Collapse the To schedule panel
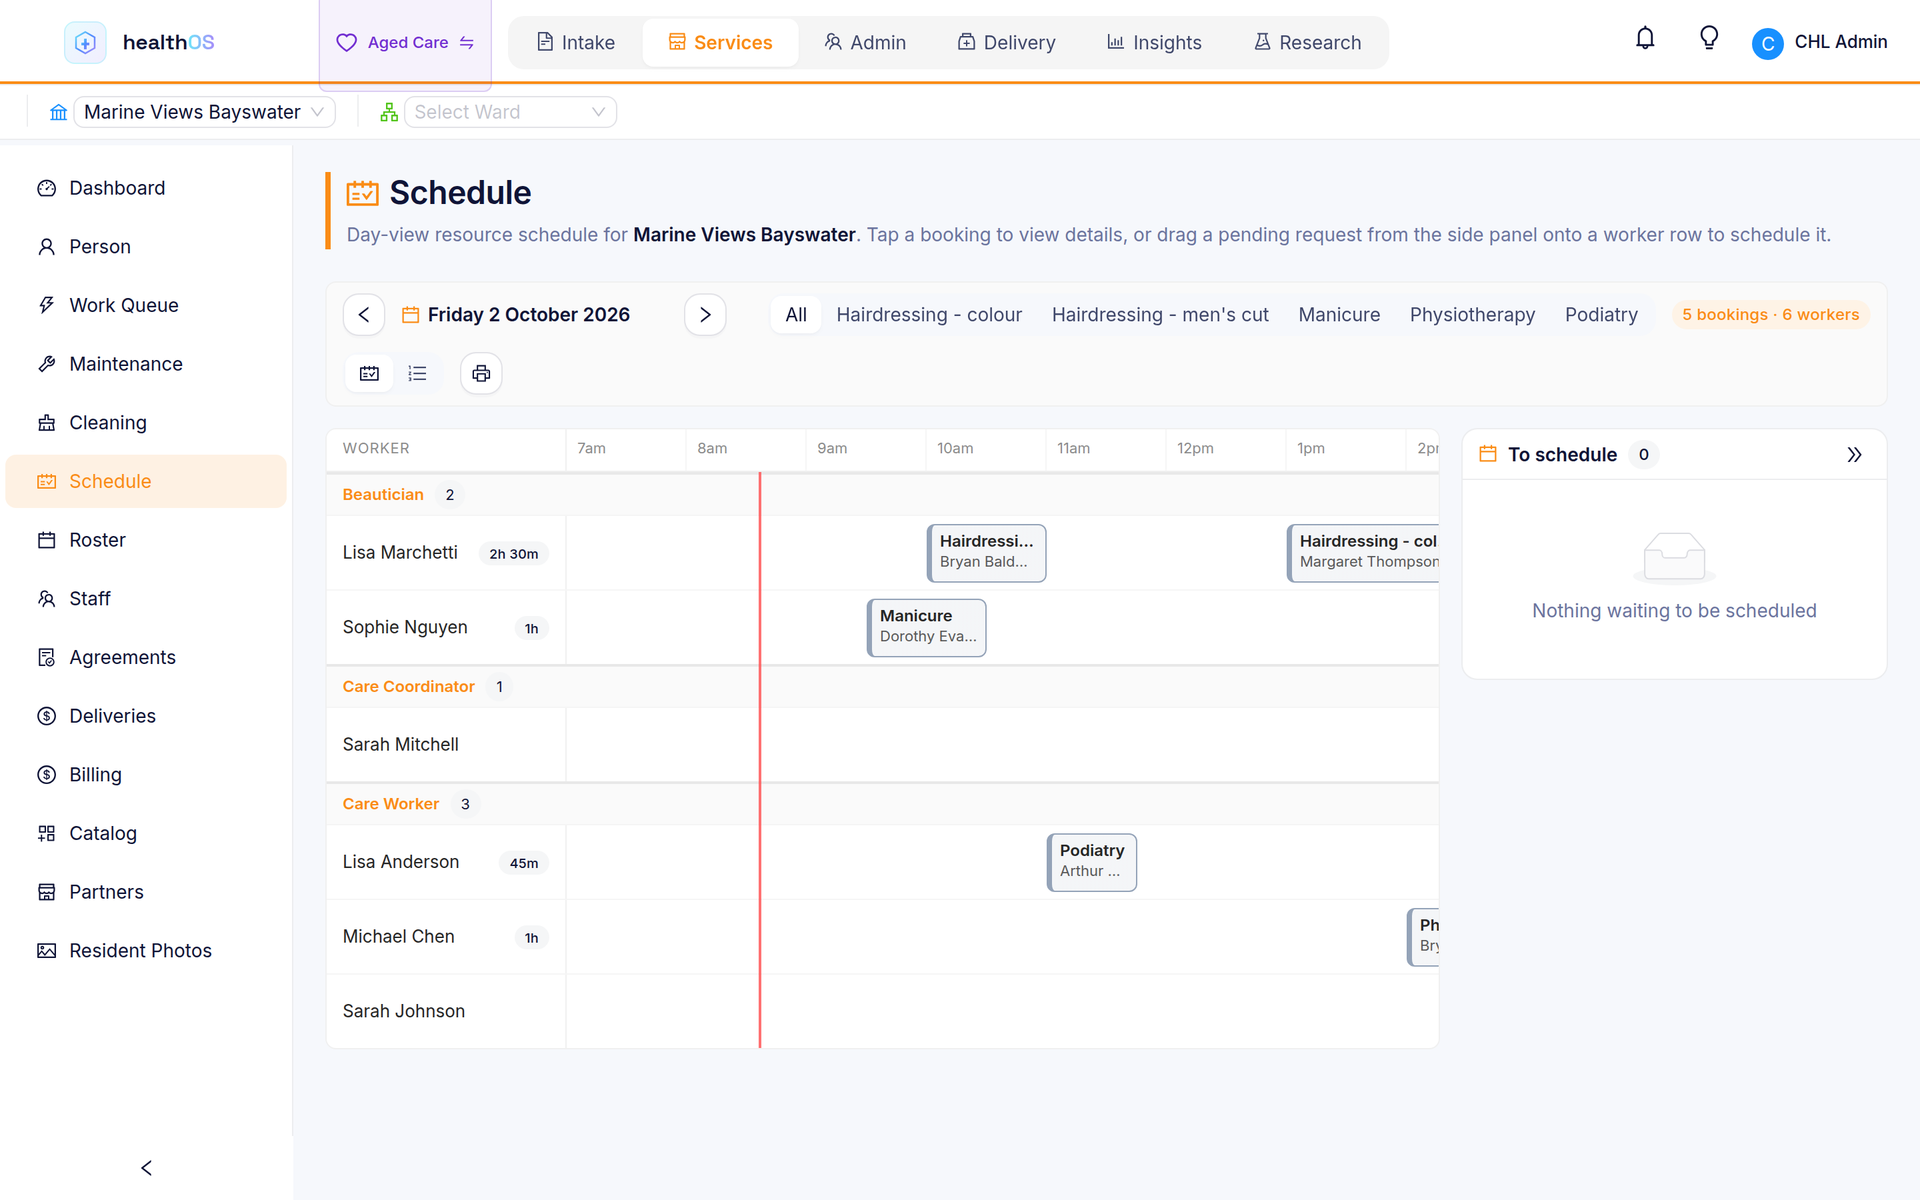Image resolution: width=1920 pixels, height=1200 pixels. [1854, 455]
